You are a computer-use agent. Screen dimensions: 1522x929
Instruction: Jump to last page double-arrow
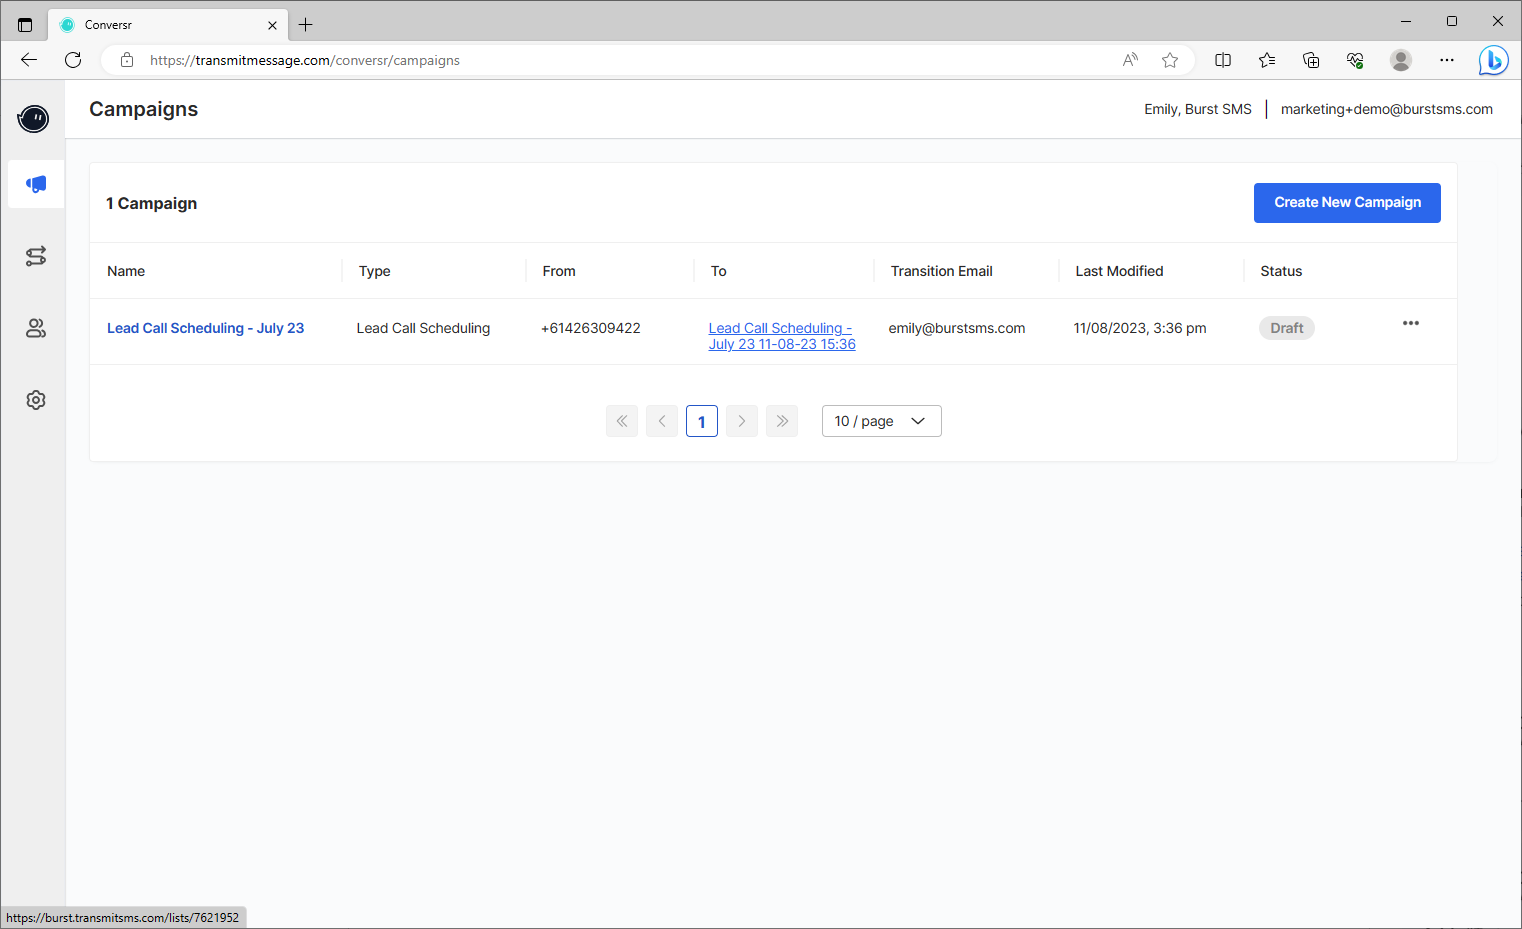[782, 421]
